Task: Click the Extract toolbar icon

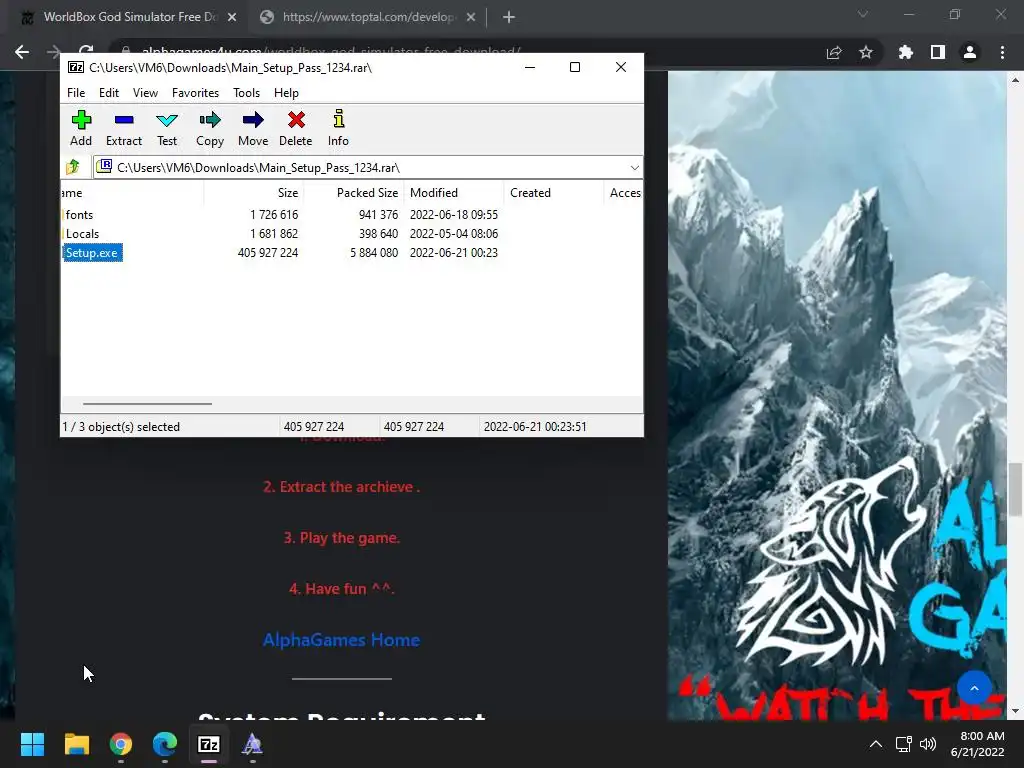Action: 123,128
